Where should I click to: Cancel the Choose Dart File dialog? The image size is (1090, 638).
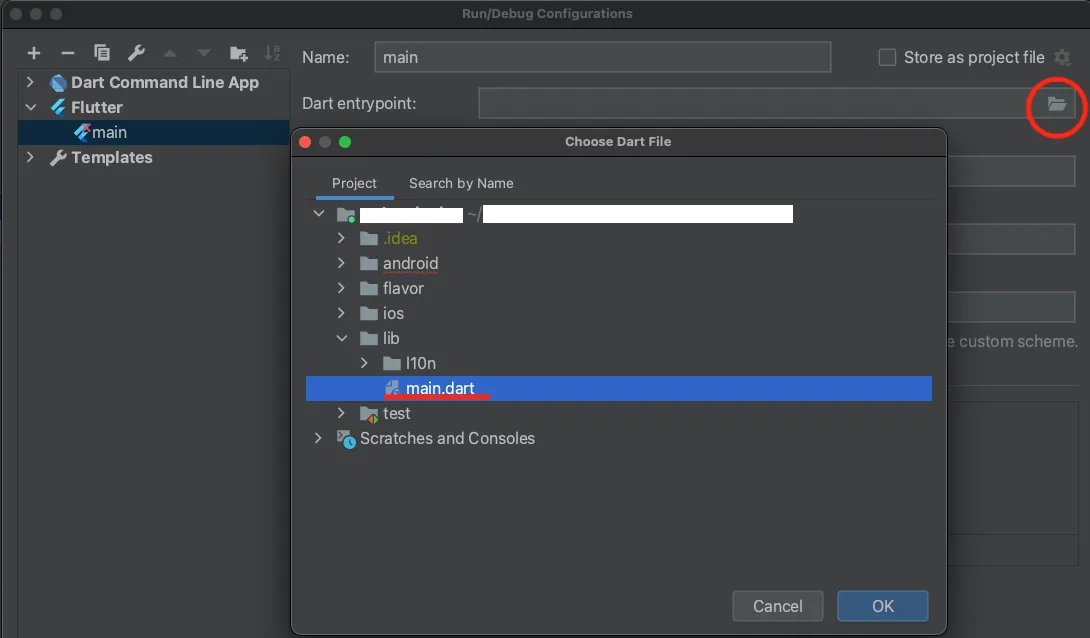tap(777, 606)
